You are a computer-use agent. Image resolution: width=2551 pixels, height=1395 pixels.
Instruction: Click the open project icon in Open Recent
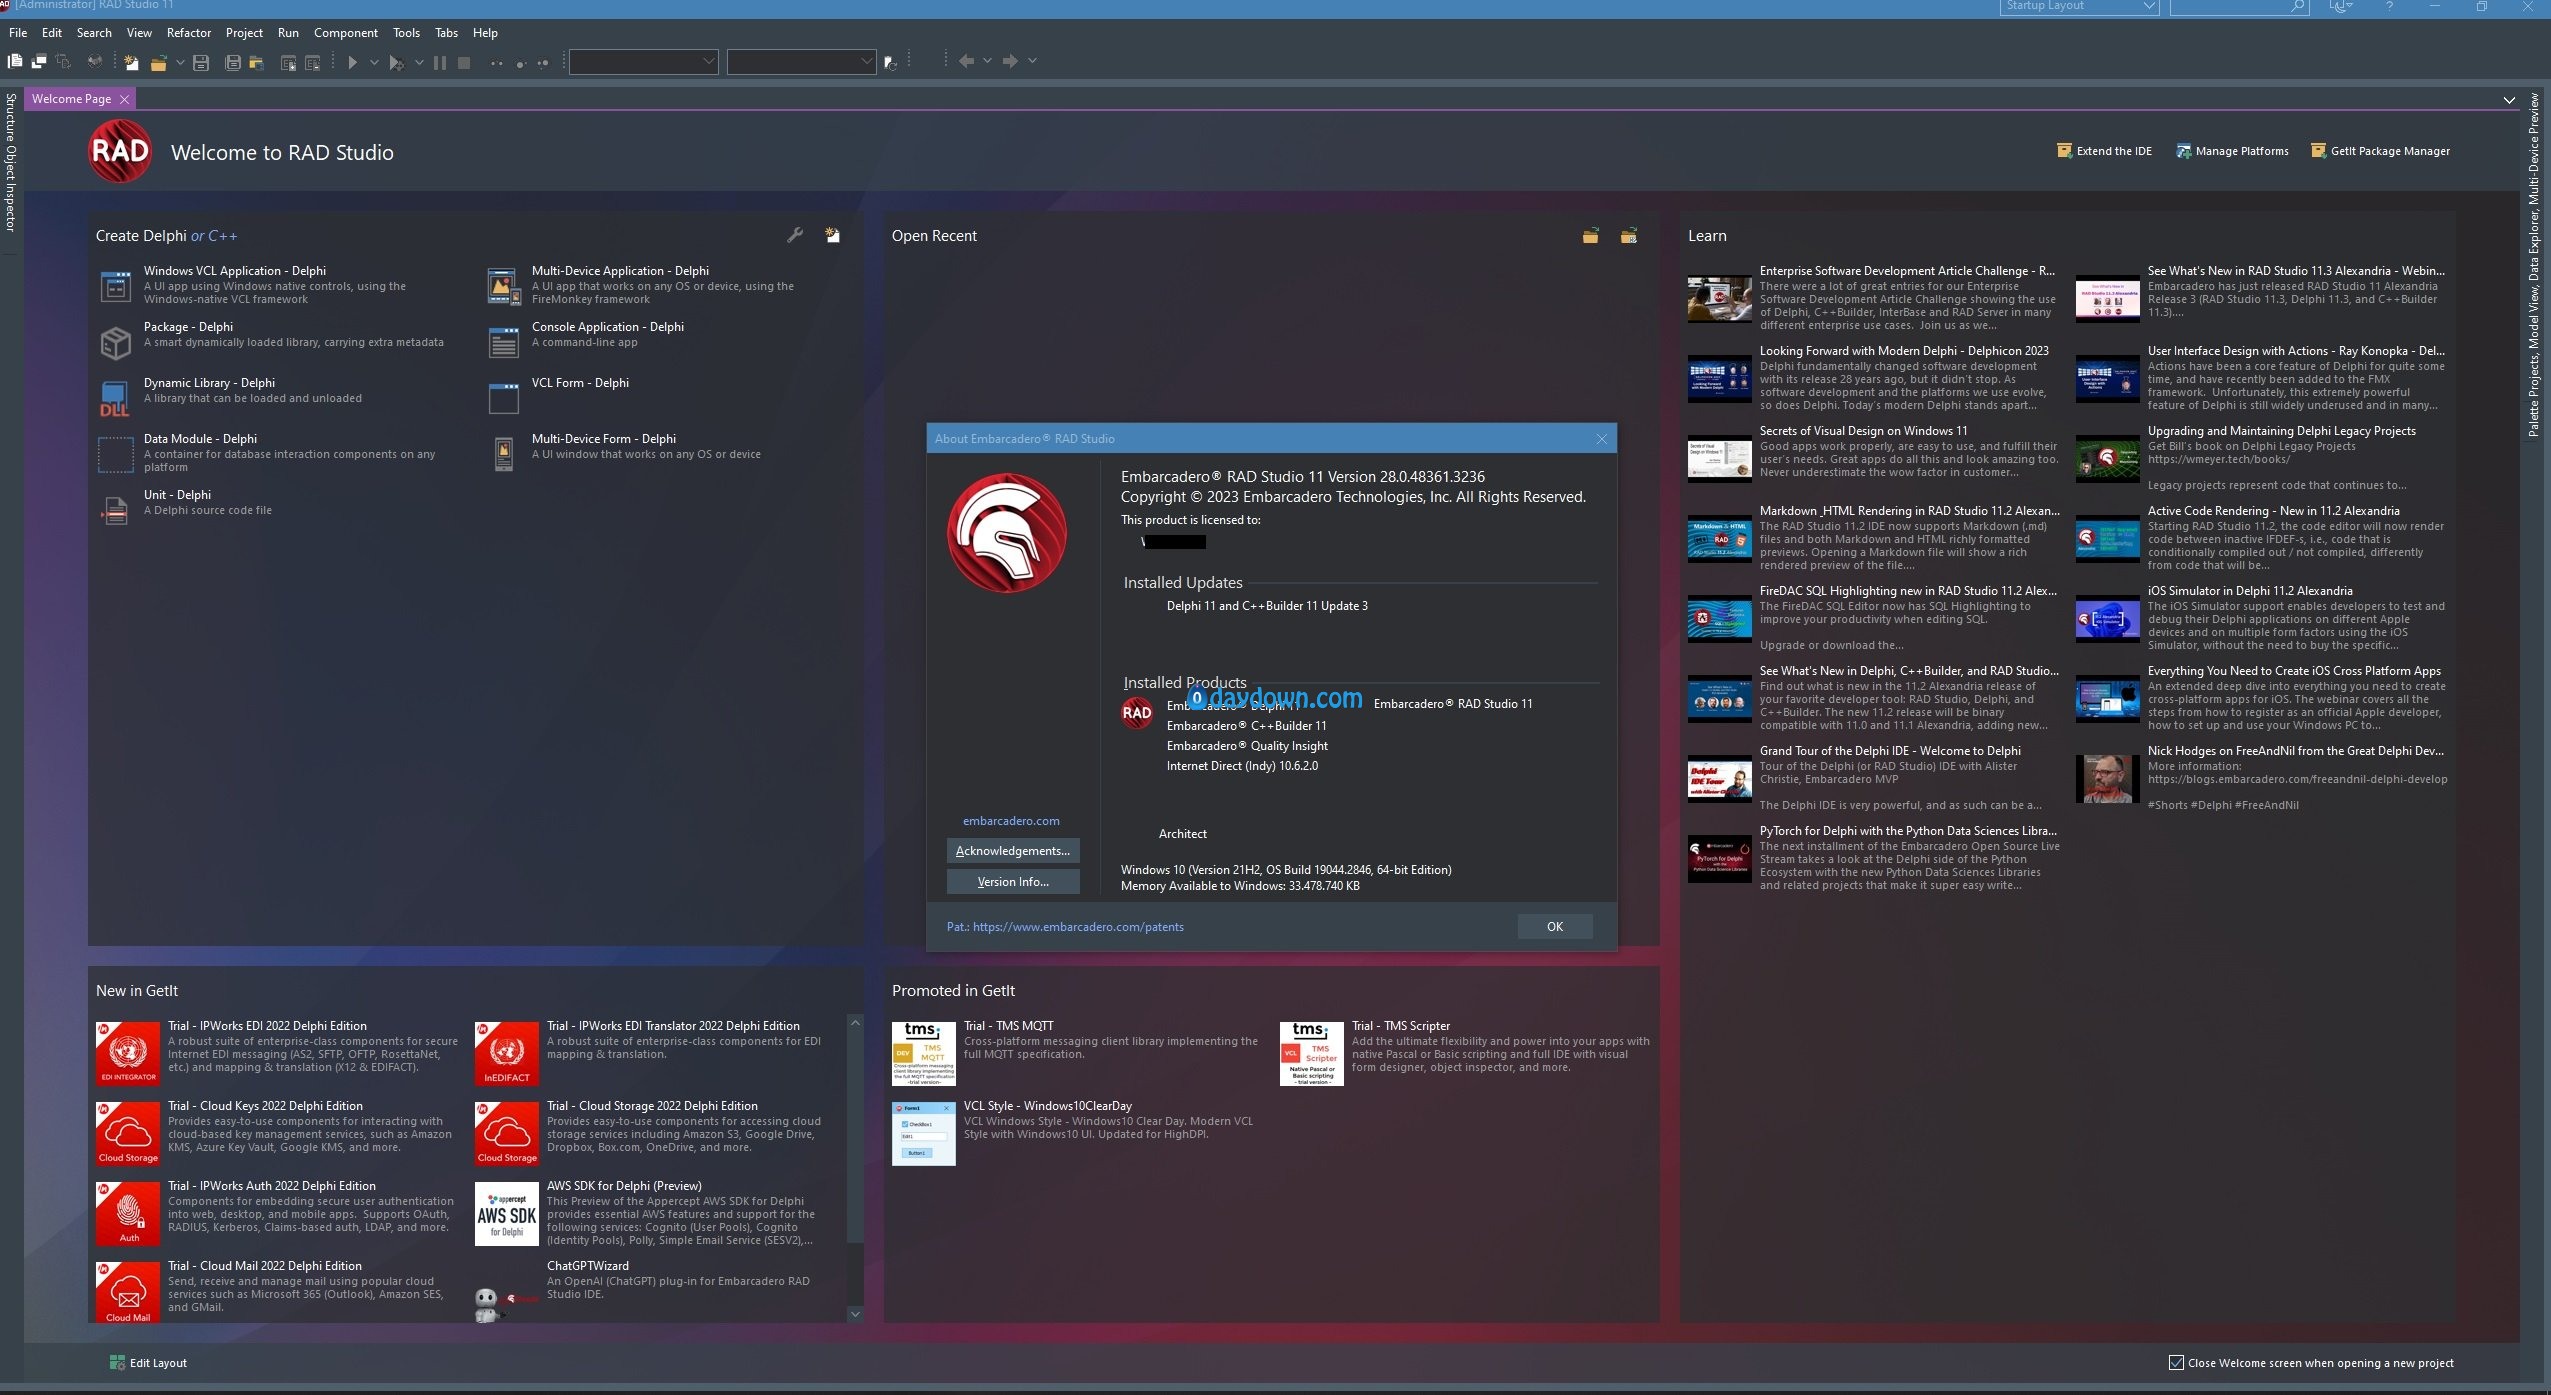click(x=1629, y=236)
